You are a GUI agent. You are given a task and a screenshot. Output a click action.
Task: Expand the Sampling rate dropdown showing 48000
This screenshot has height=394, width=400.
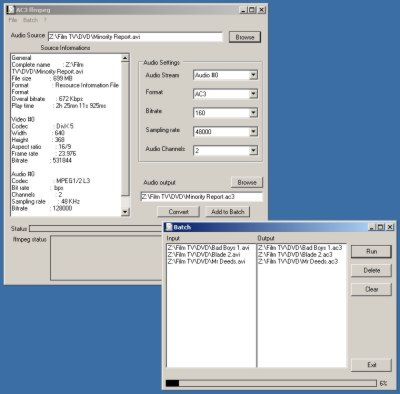[x=253, y=132]
